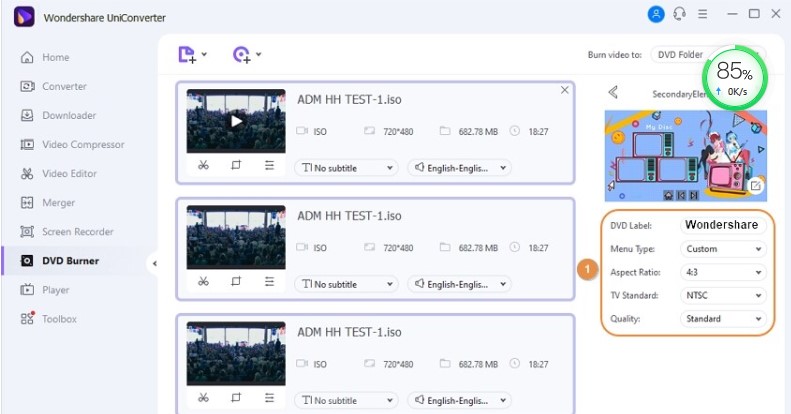
Task: Go to previous DVD template with left arrow
Action: click(x=613, y=92)
